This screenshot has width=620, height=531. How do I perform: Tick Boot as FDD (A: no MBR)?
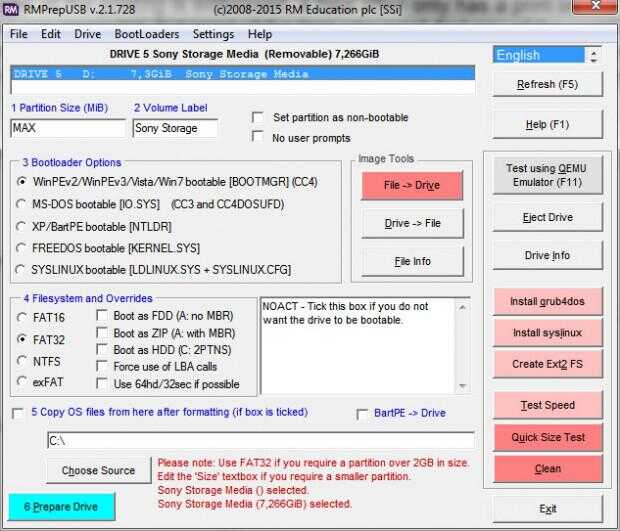102,316
